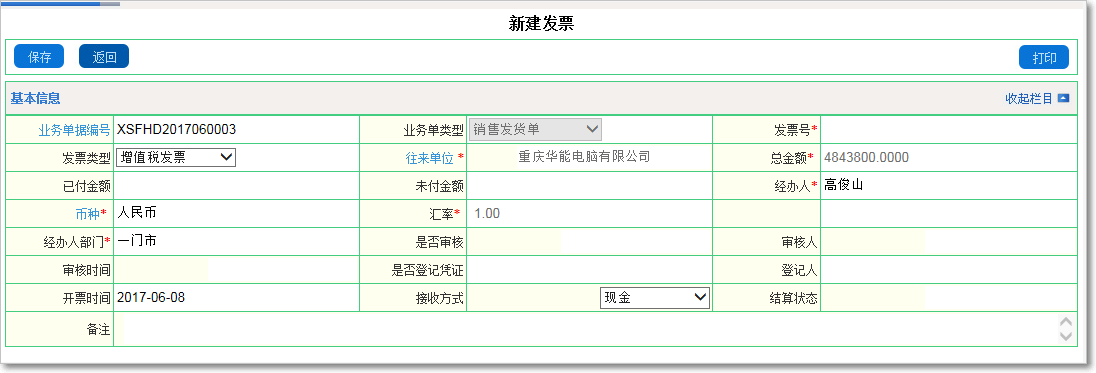Click the 开票时间 date 2017-06-08
1096x373 pixels.
(151, 297)
